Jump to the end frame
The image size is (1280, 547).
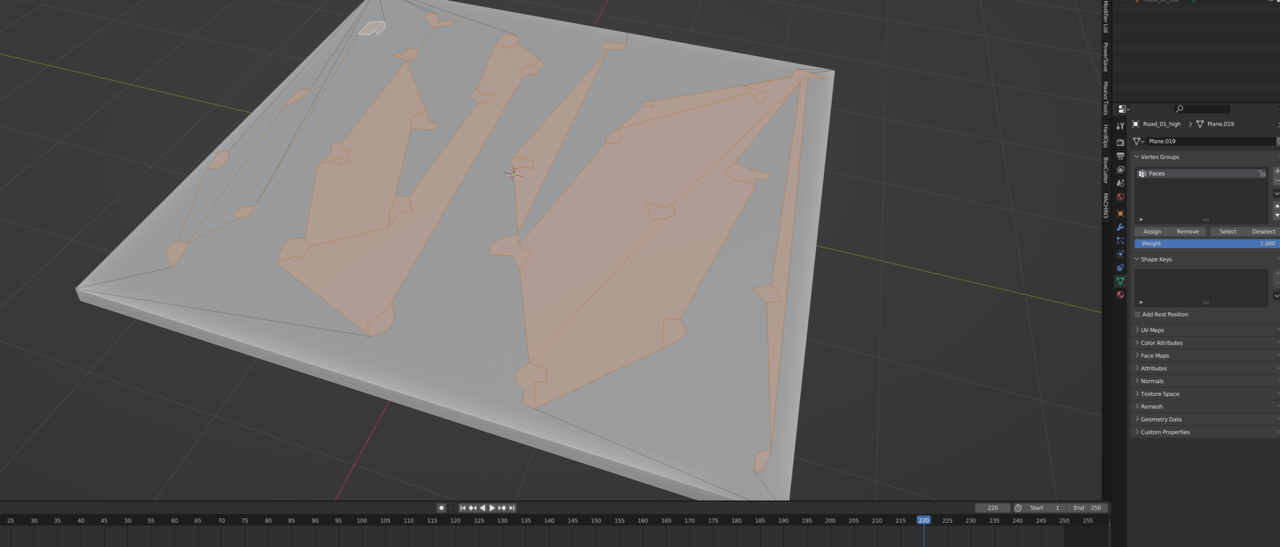coord(512,508)
